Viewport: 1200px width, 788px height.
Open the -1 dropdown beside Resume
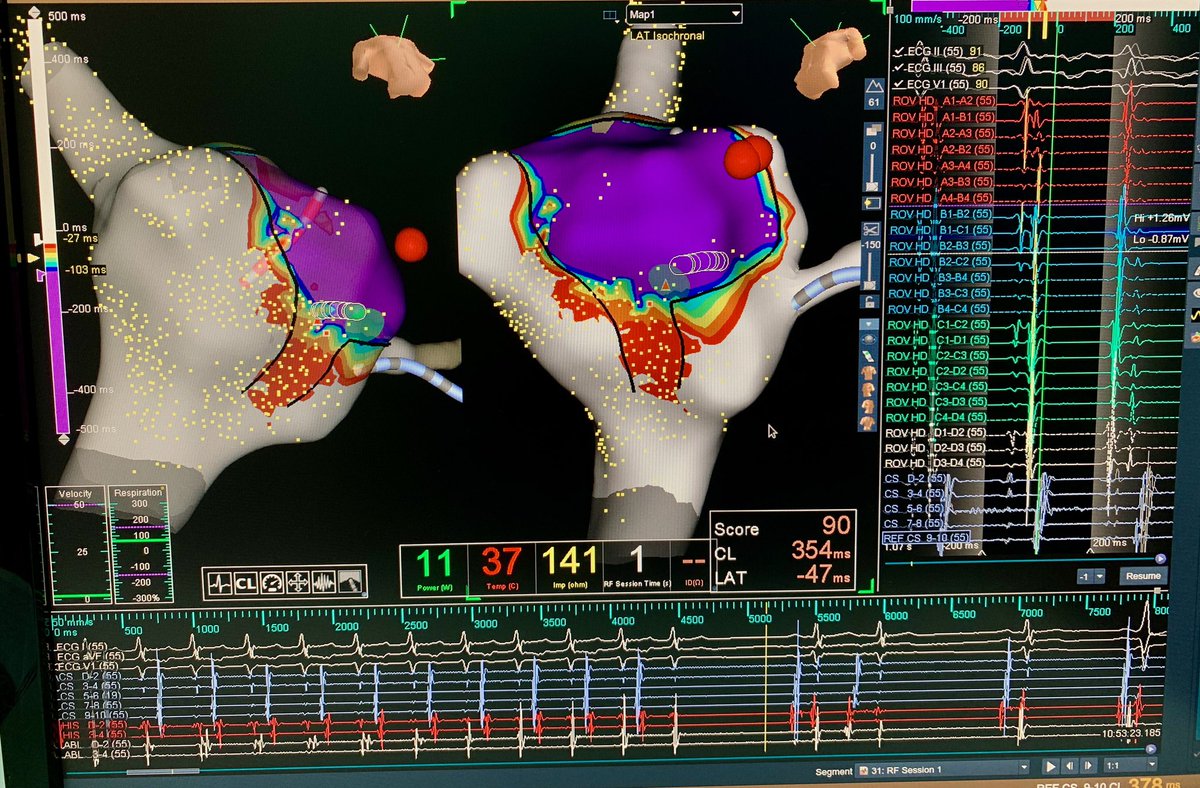[1100, 576]
